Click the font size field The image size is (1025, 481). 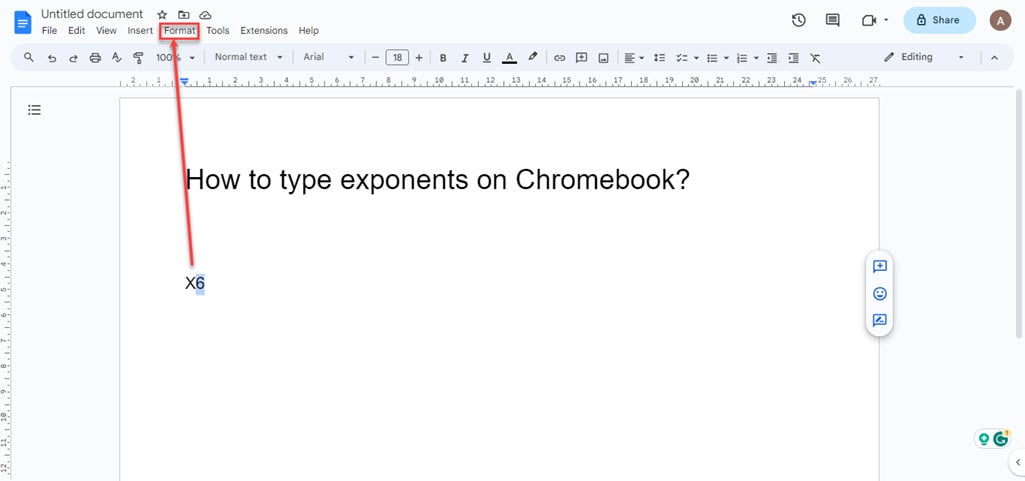point(397,58)
